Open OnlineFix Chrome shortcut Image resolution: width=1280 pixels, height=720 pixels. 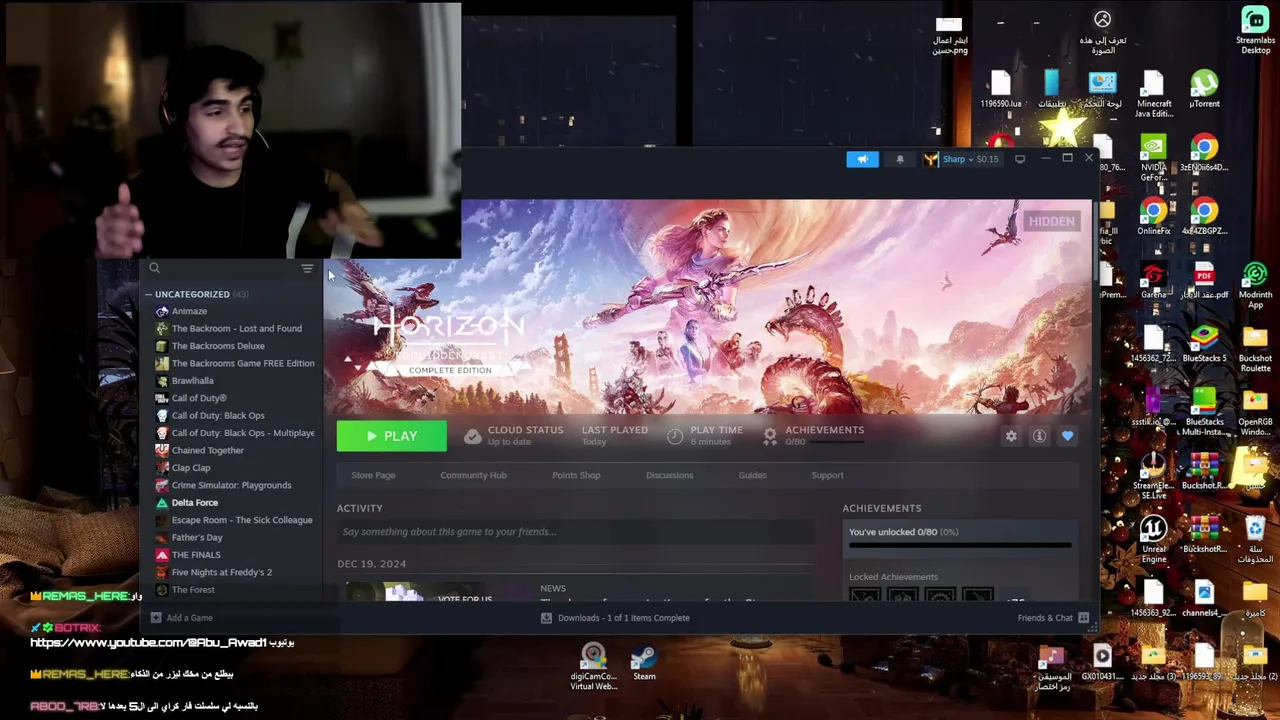tap(1153, 218)
